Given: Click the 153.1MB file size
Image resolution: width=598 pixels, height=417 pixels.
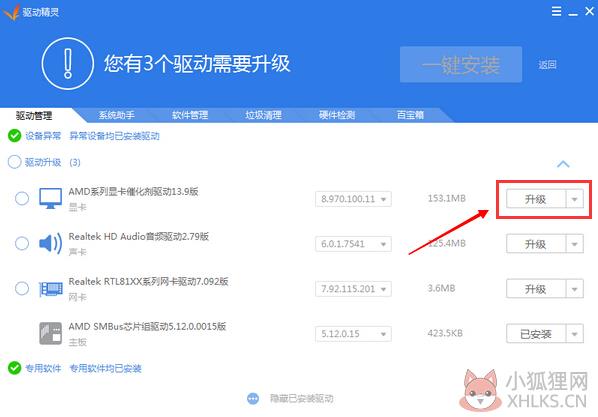Looking at the screenshot, I should pos(447,198).
